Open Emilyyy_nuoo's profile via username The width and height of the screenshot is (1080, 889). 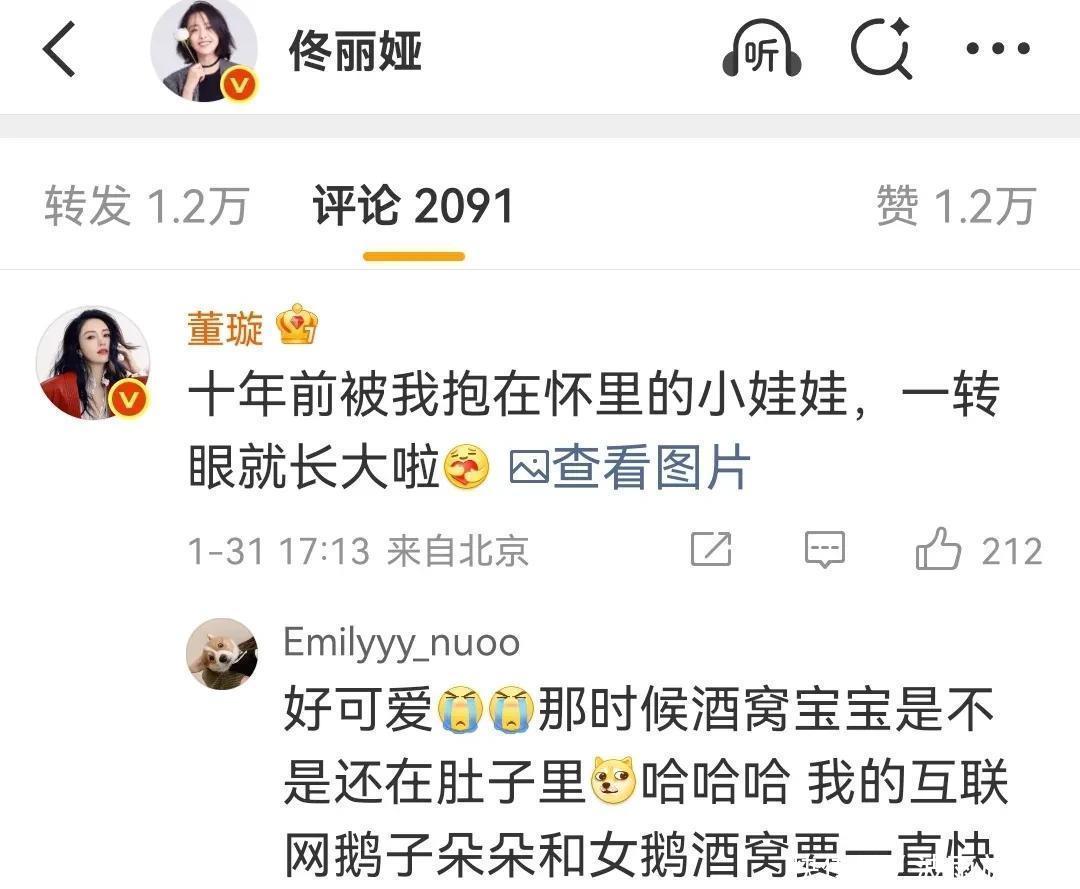pyautogui.click(x=402, y=642)
